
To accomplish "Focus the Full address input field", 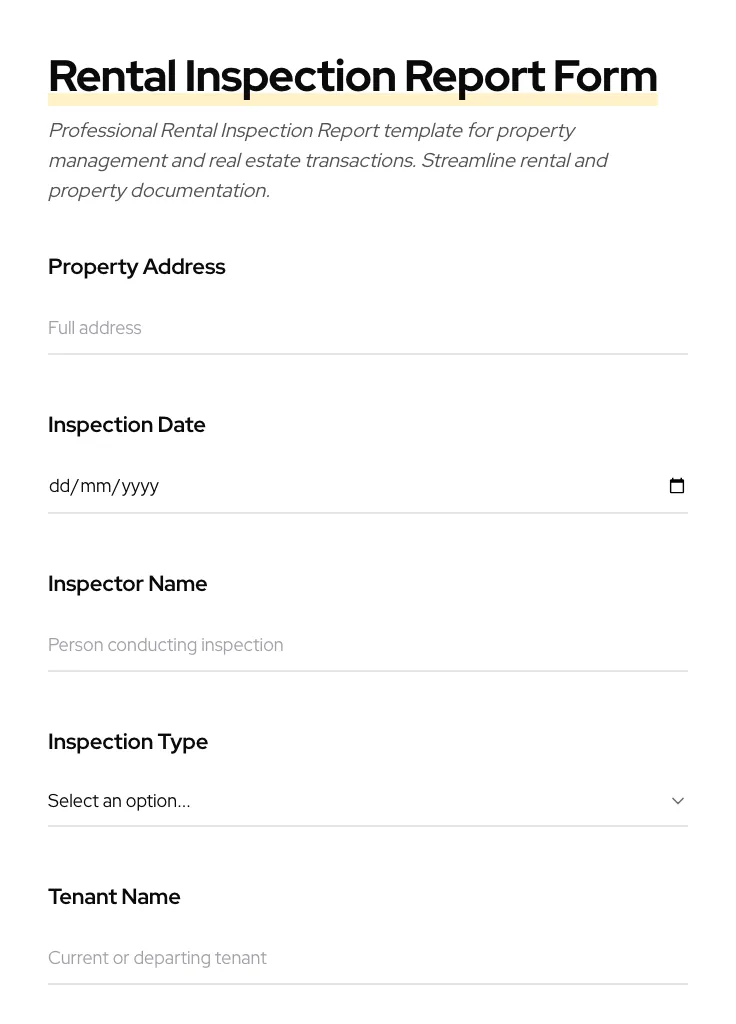I will tap(368, 328).
